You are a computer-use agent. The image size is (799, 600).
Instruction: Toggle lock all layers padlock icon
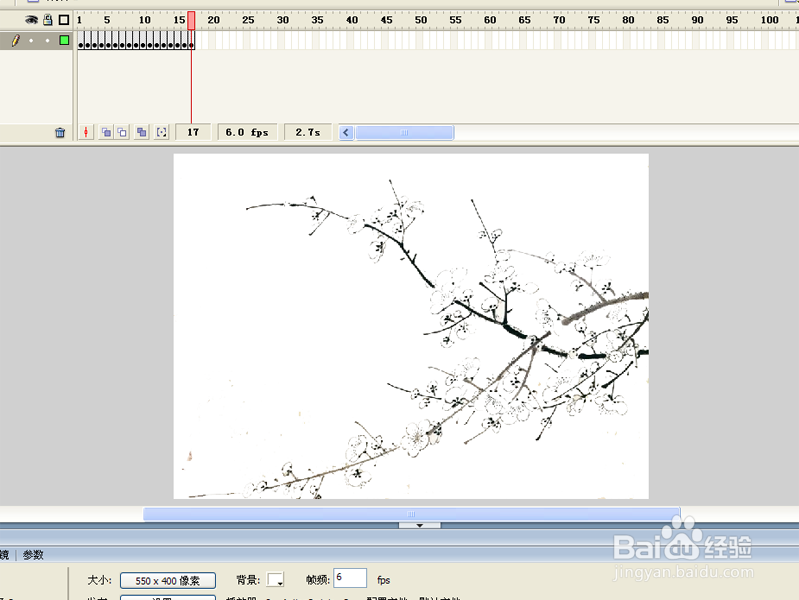(x=47, y=20)
